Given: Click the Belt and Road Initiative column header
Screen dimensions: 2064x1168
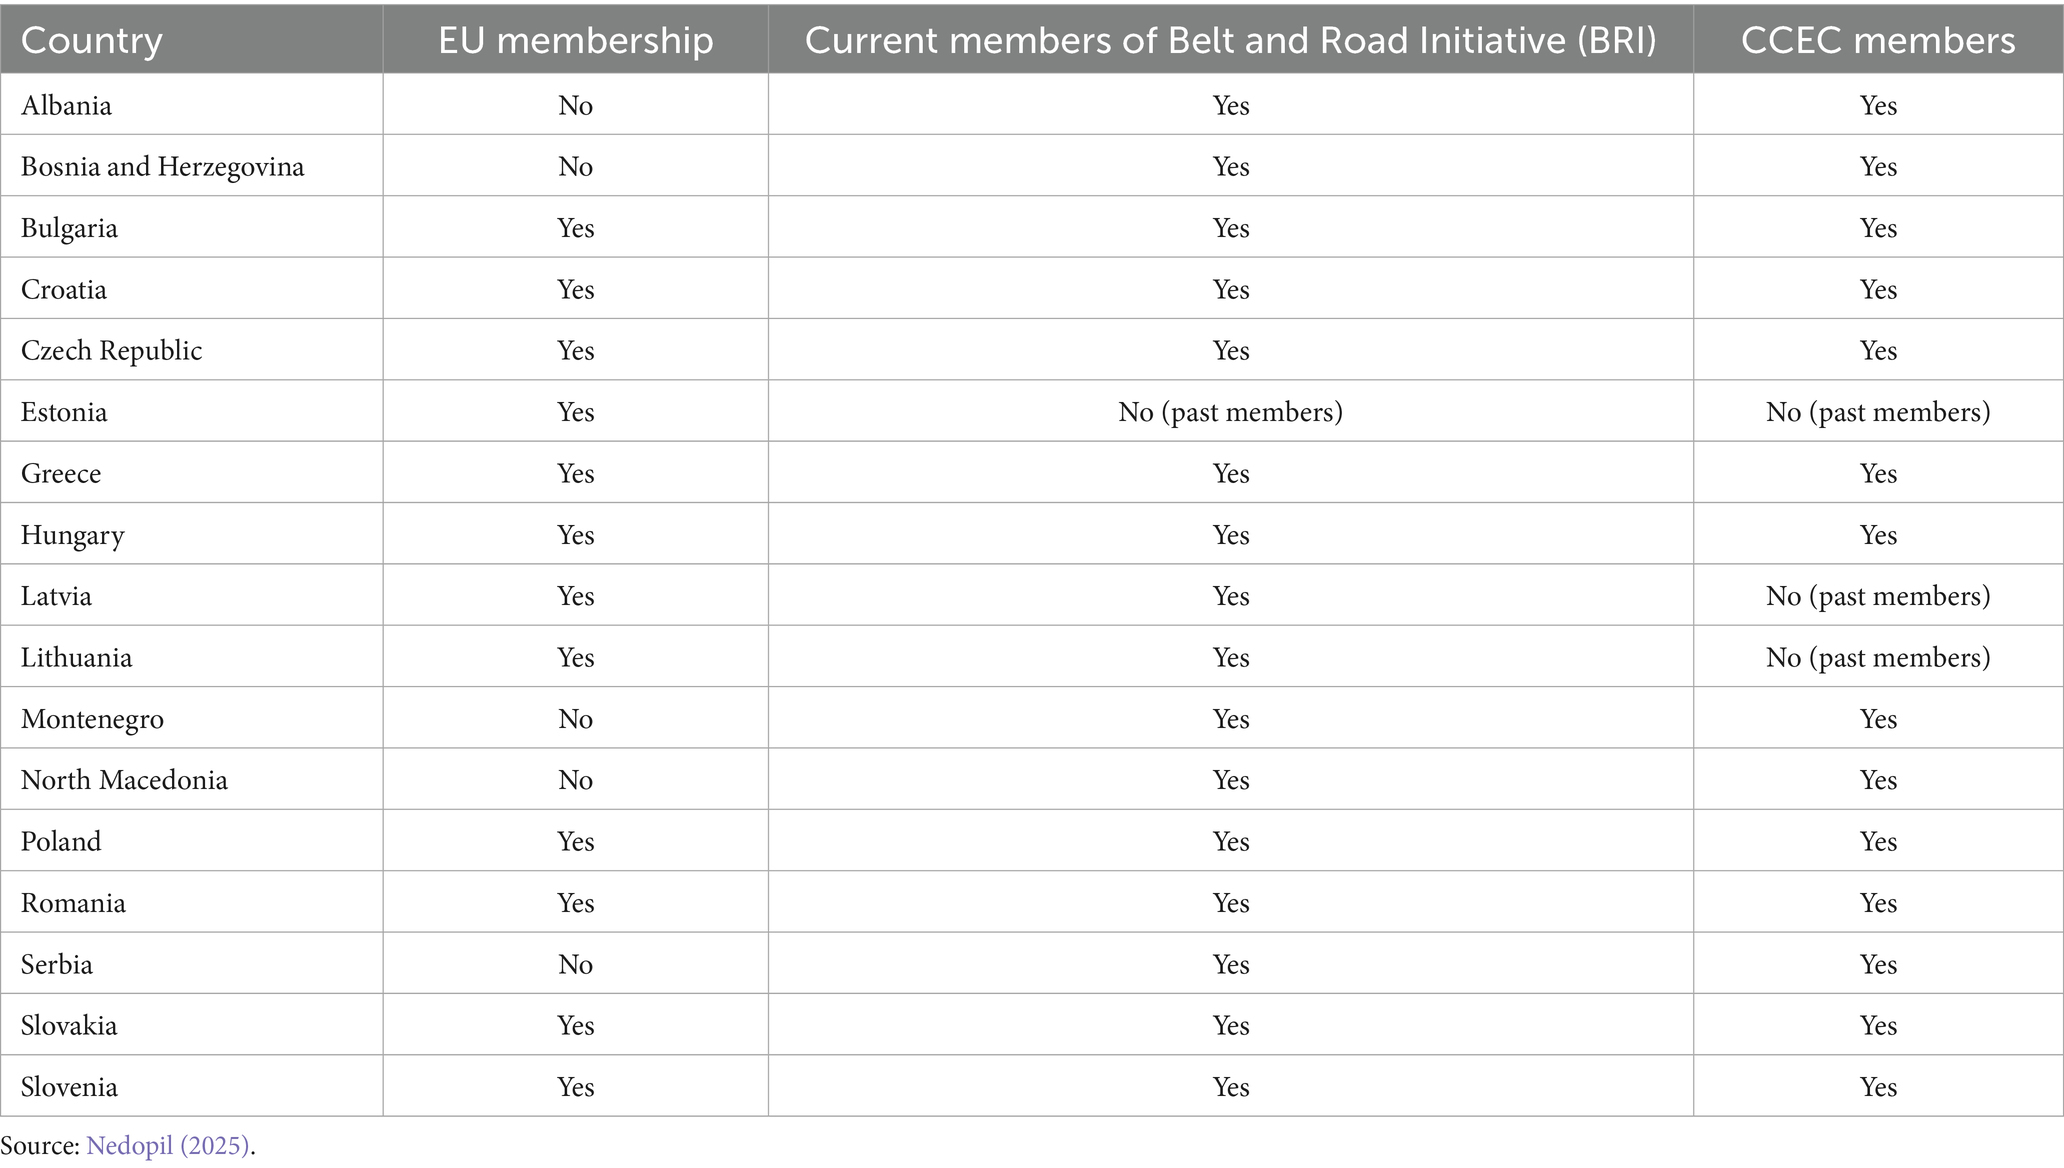Looking at the screenshot, I should point(1230,40).
